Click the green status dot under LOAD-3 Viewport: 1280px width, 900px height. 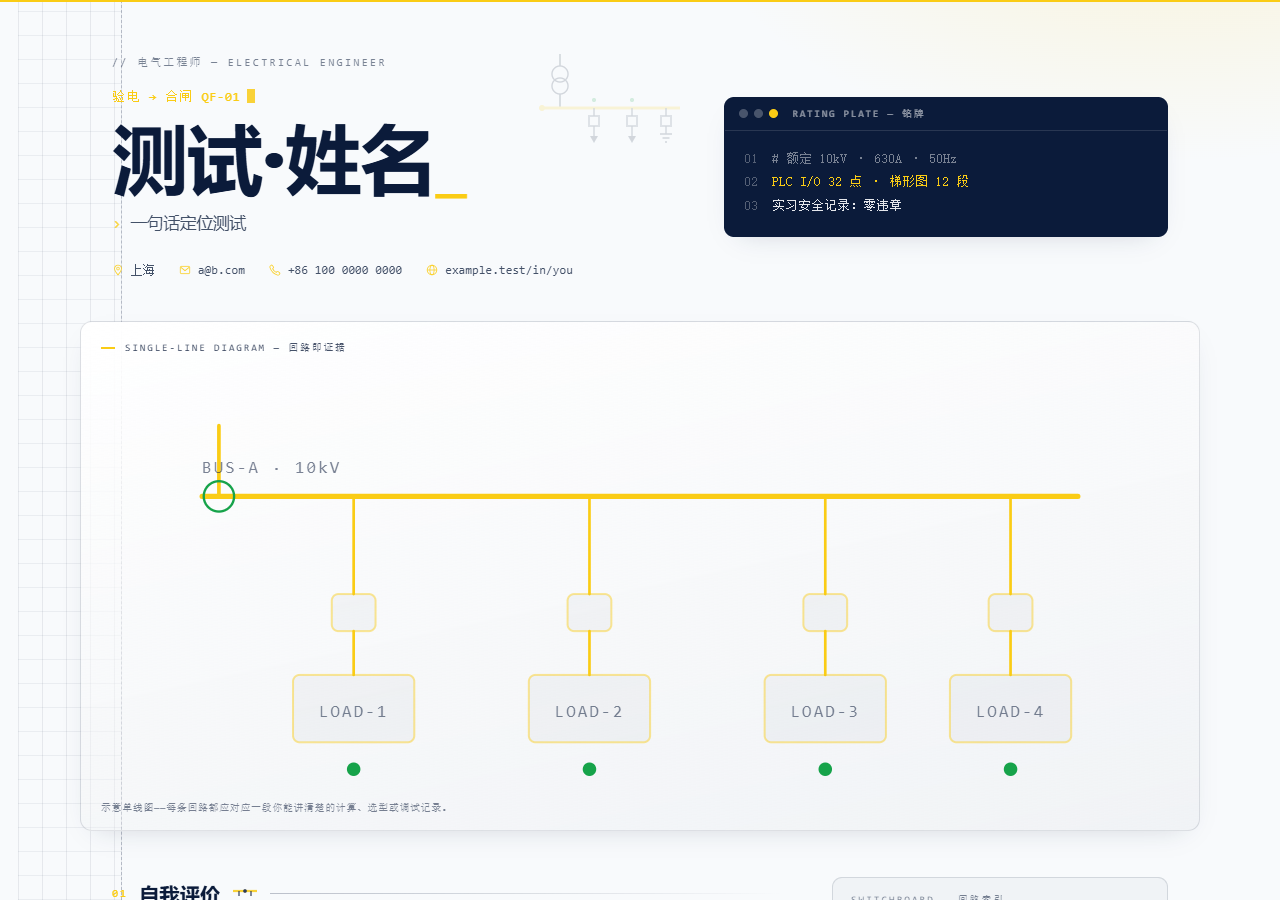pyautogui.click(x=825, y=769)
